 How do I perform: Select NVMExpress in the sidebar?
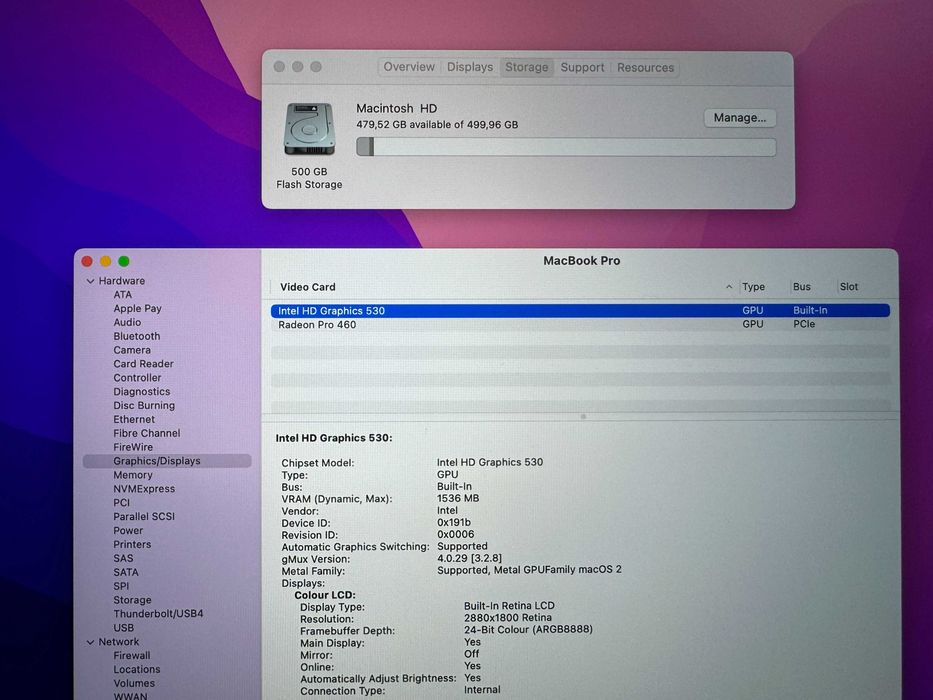point(144,489)
